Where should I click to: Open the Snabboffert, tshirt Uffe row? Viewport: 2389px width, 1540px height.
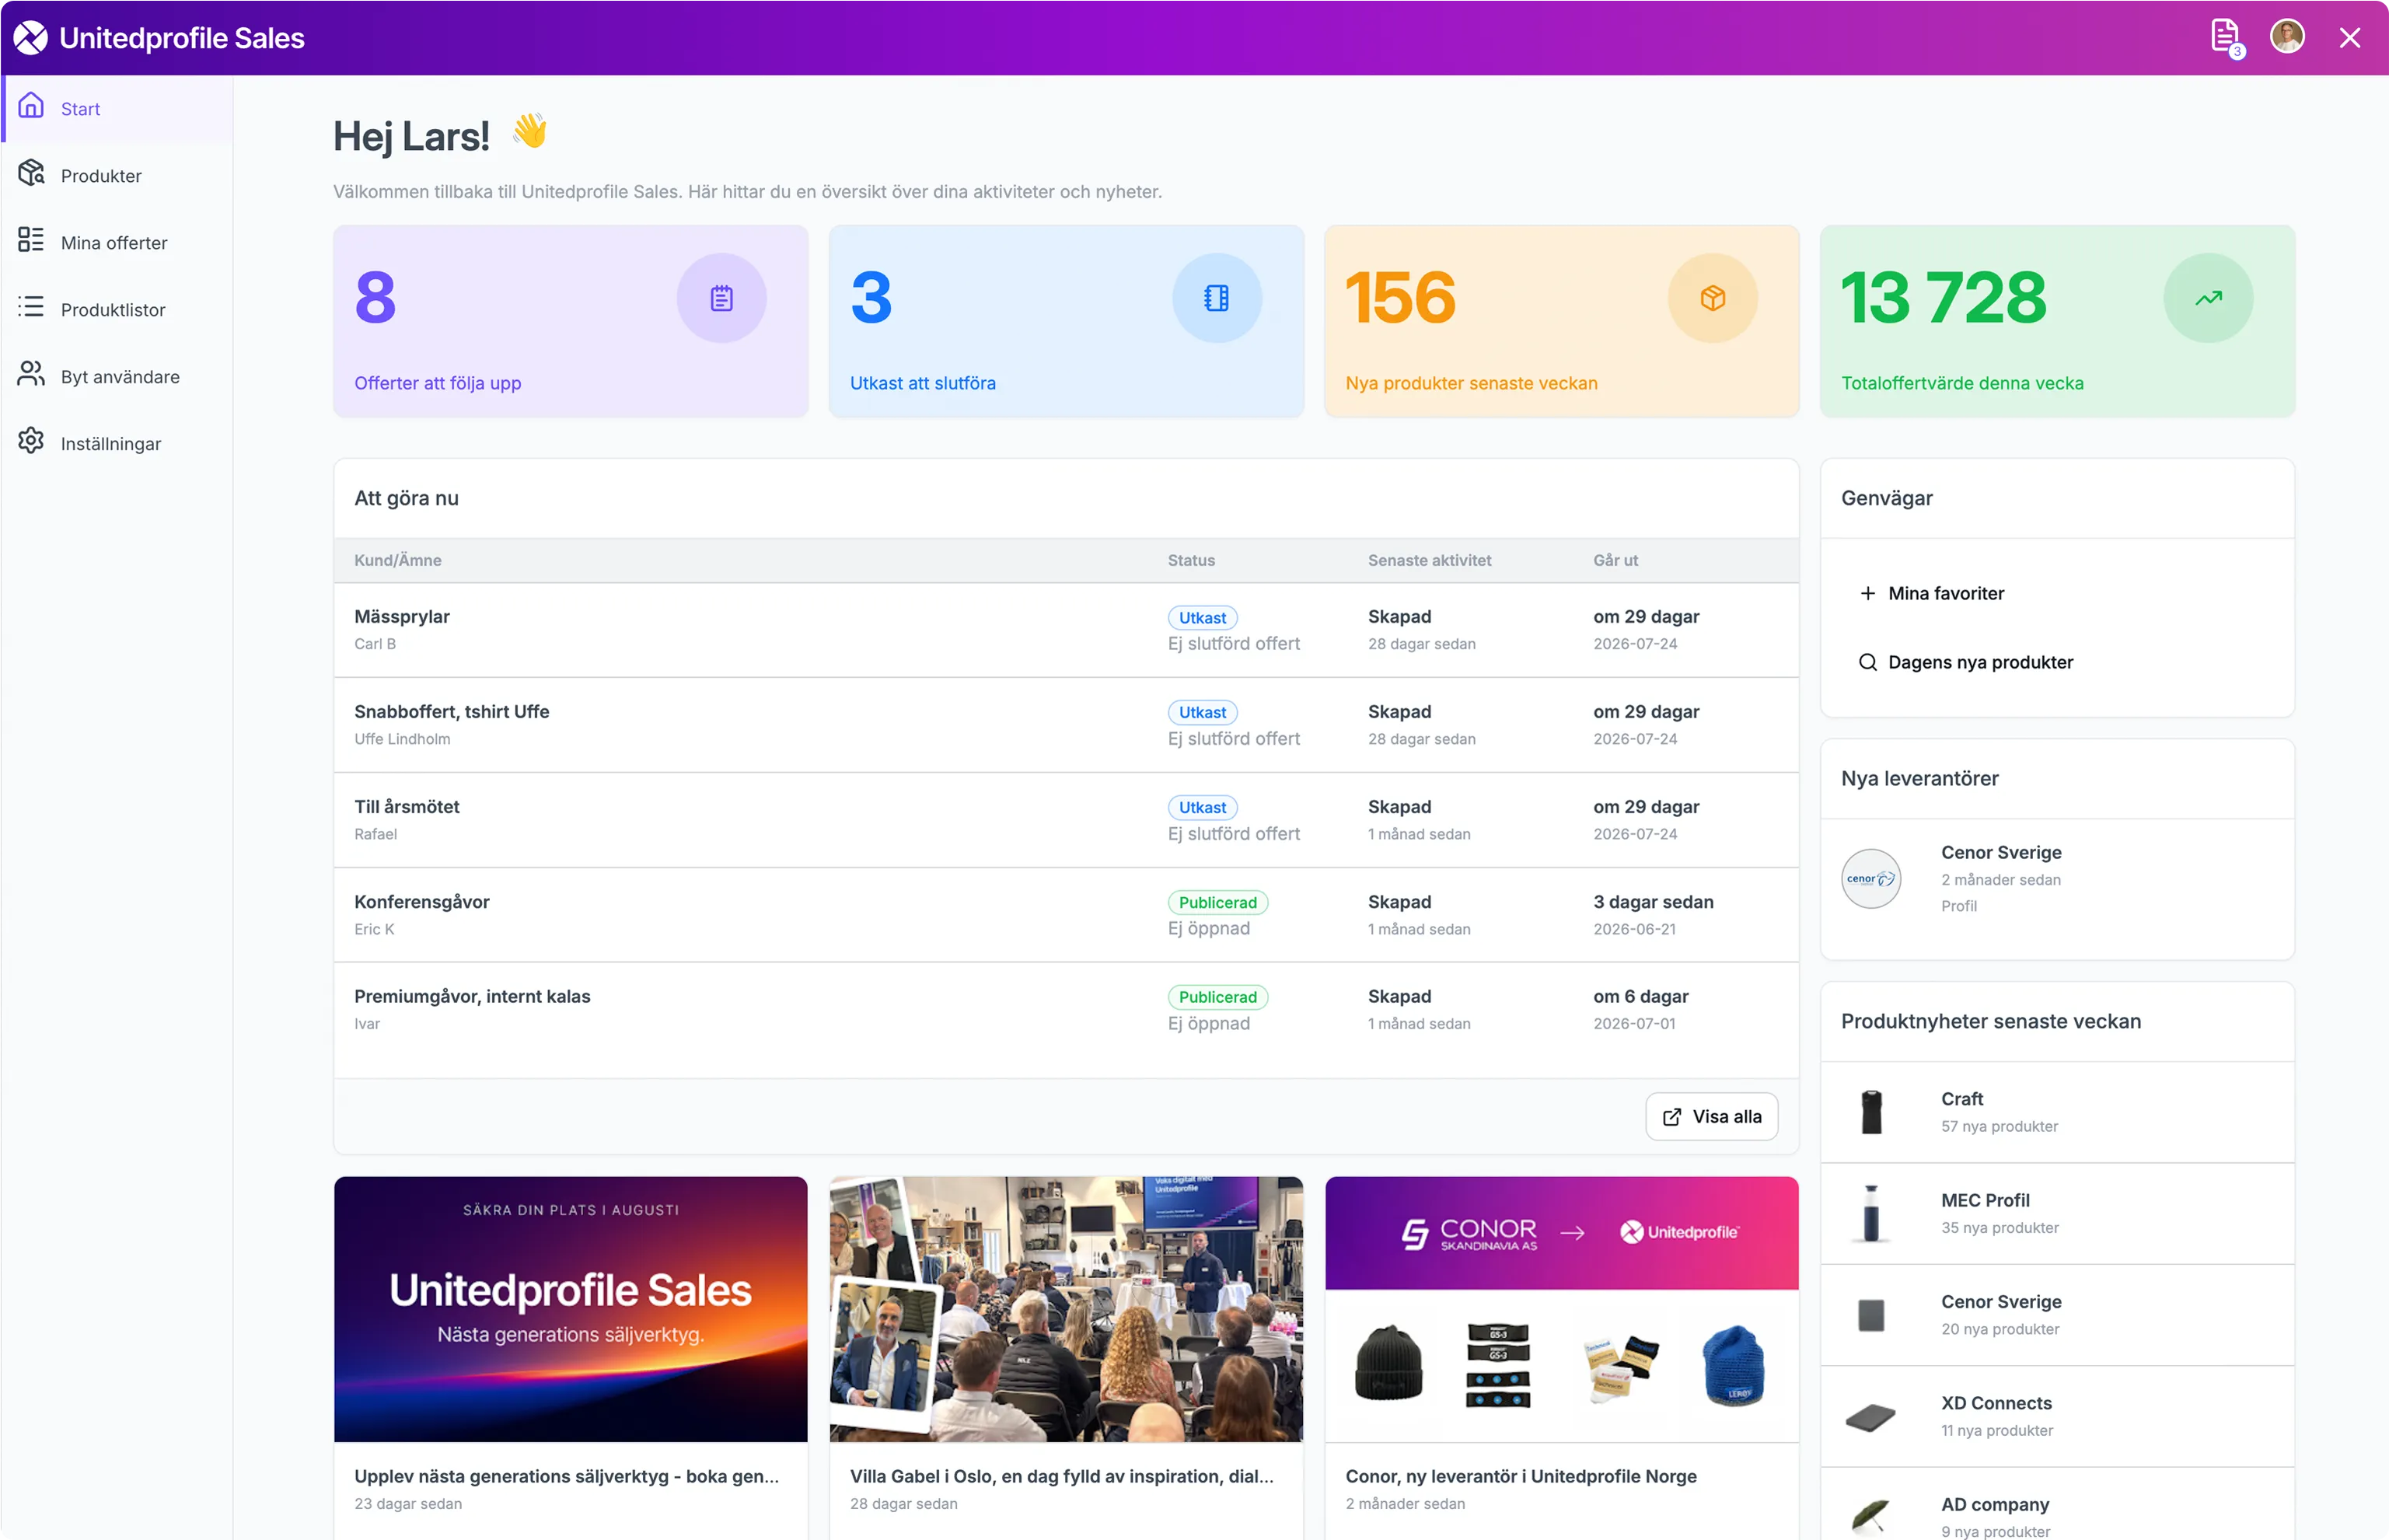1066,725
